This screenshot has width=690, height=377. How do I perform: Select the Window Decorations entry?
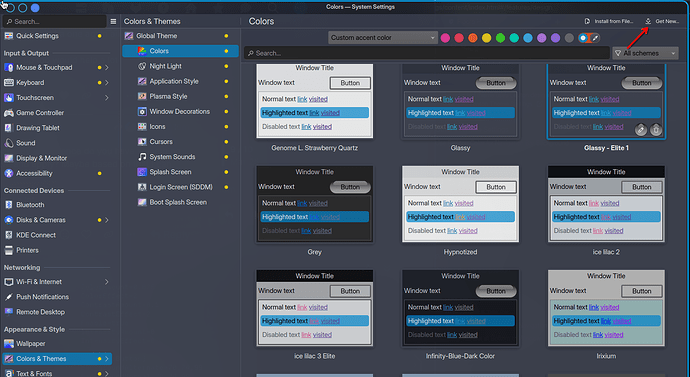[x=181, y=111]
